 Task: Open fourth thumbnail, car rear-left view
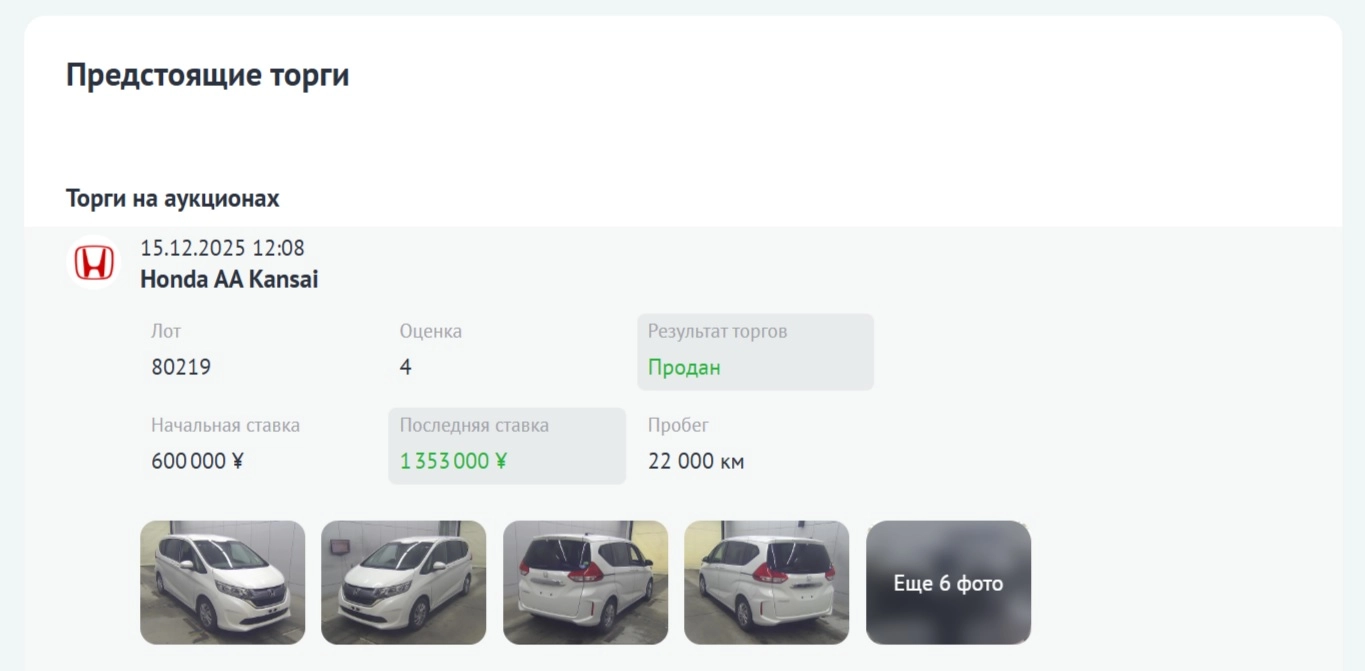tap(766, 582)
